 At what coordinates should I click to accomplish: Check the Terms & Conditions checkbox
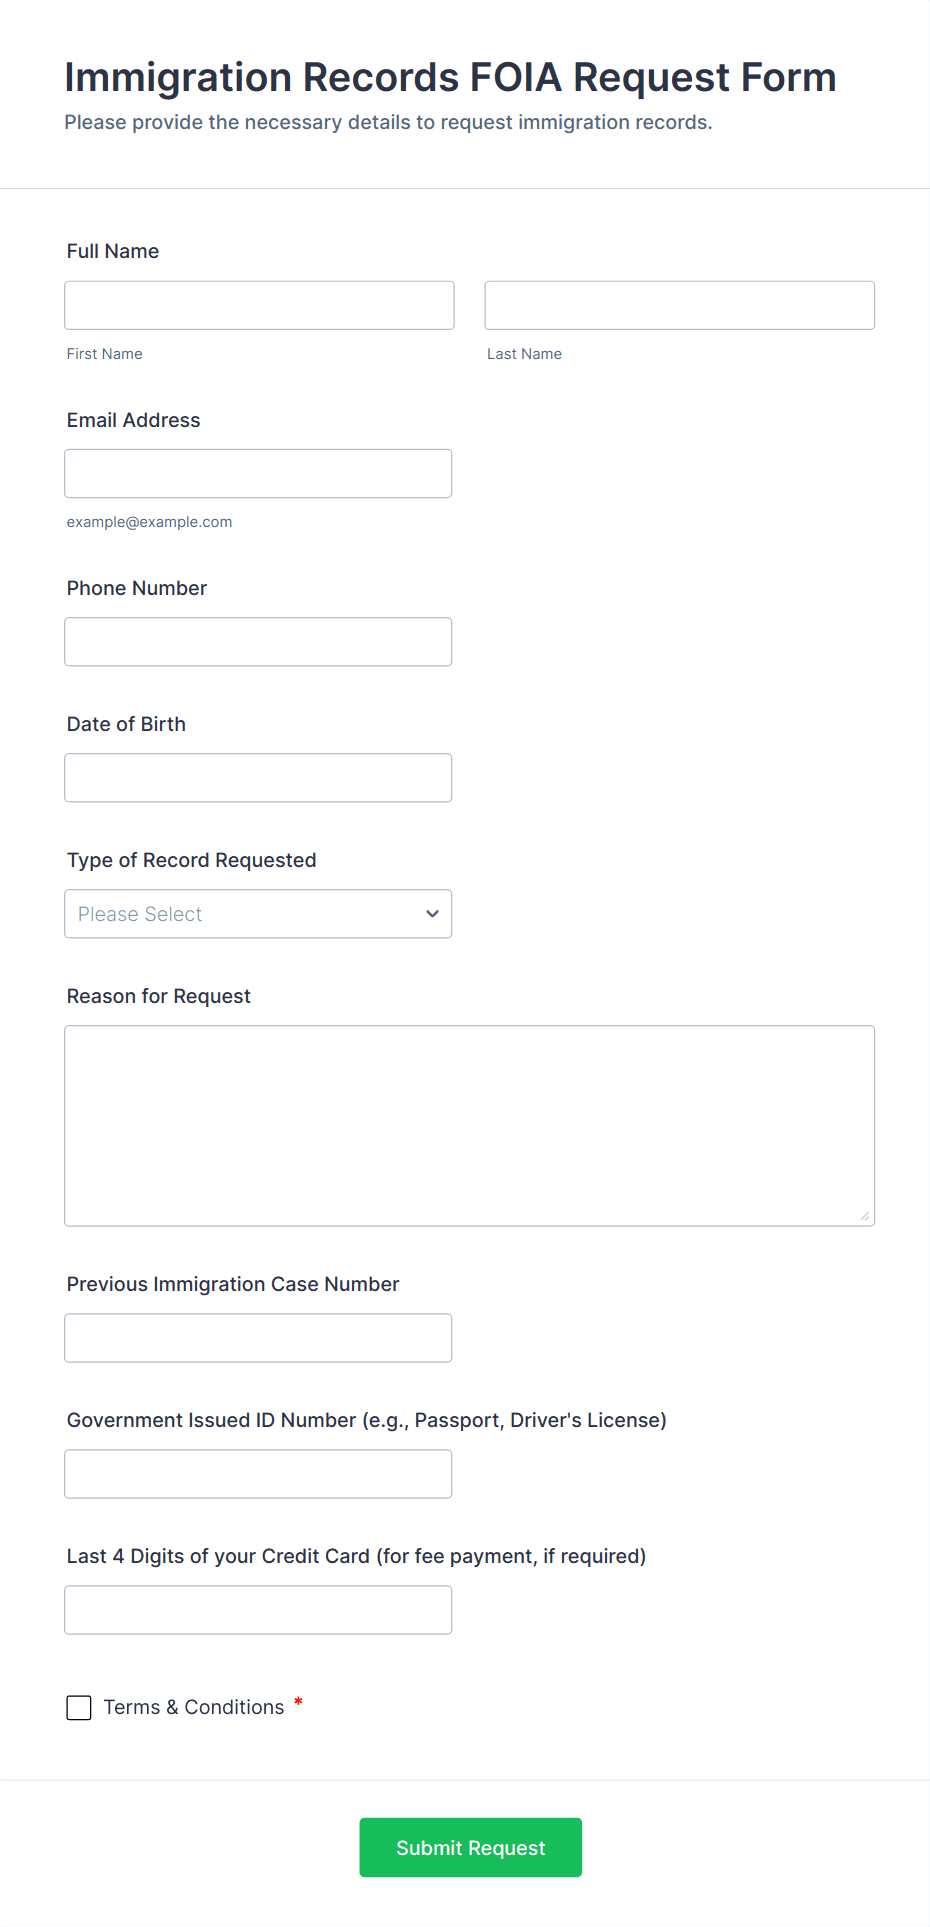click(x=79, y=1707)
